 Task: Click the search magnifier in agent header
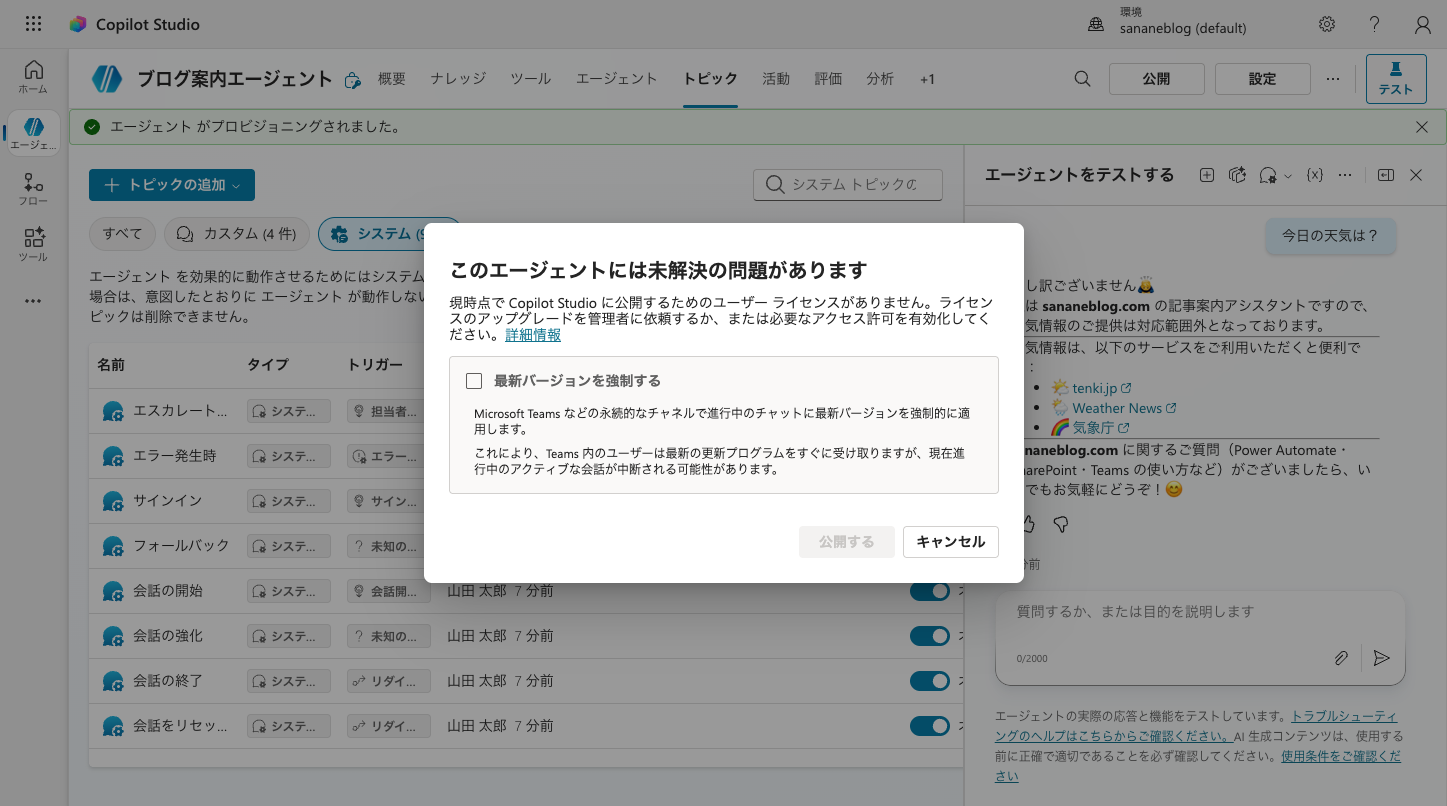coord(1082,79)
